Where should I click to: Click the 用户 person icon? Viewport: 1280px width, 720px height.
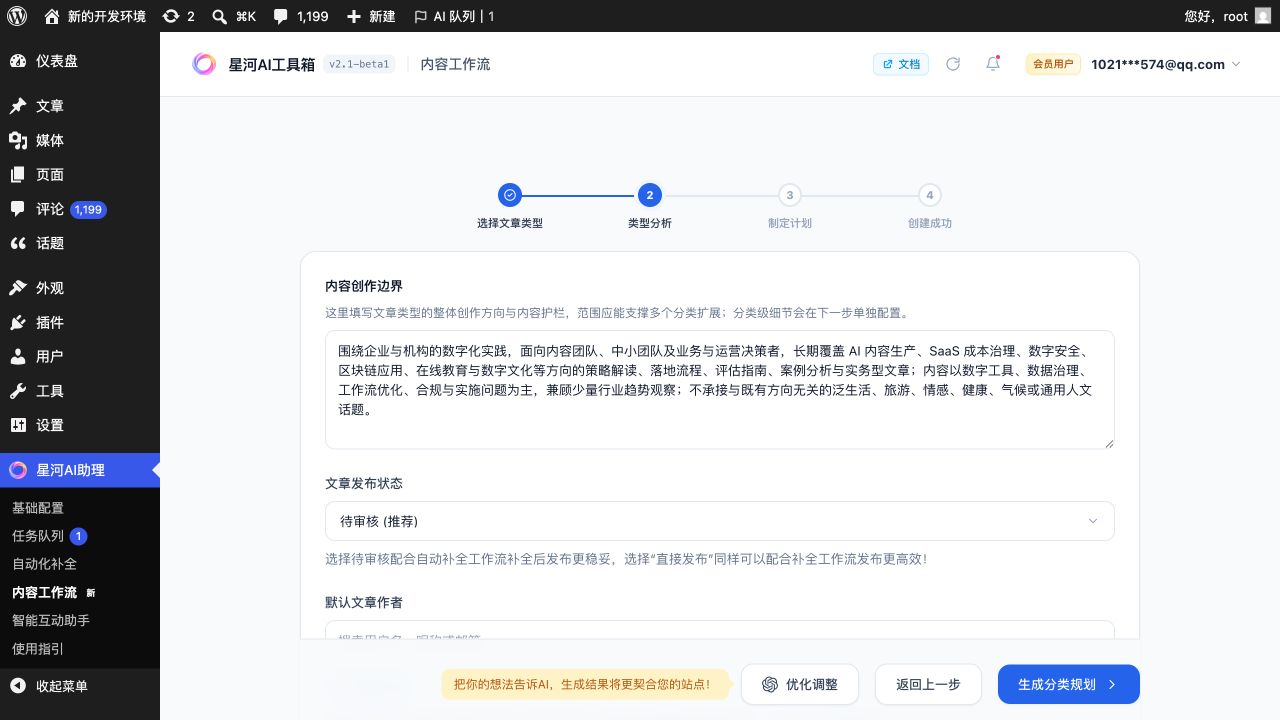point(18,356)
